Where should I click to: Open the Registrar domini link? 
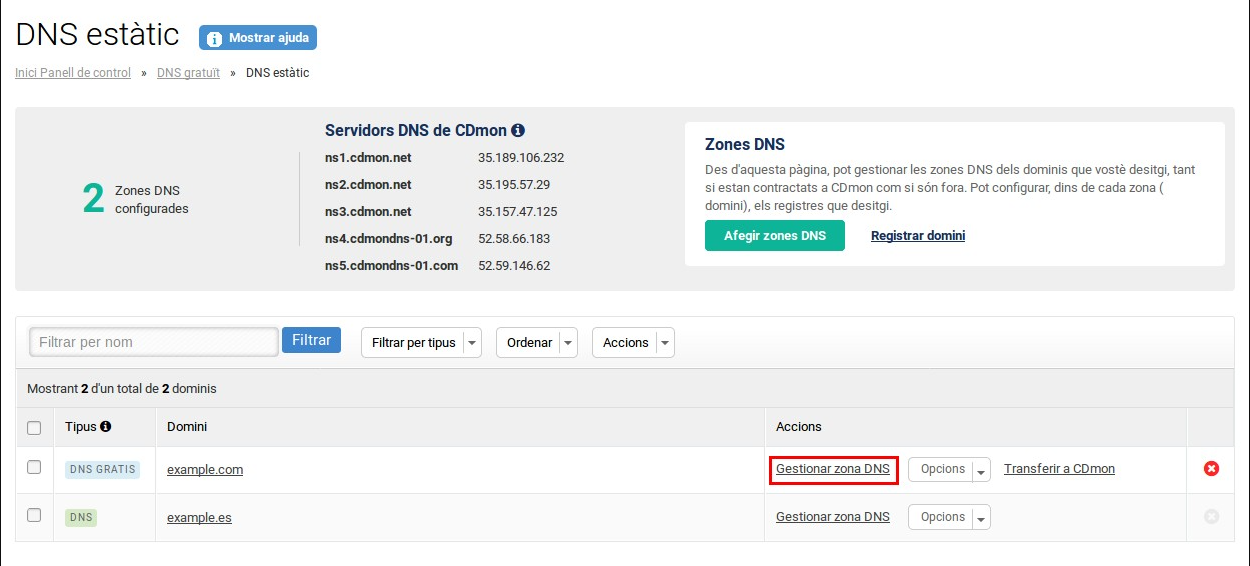pos(918,236)
